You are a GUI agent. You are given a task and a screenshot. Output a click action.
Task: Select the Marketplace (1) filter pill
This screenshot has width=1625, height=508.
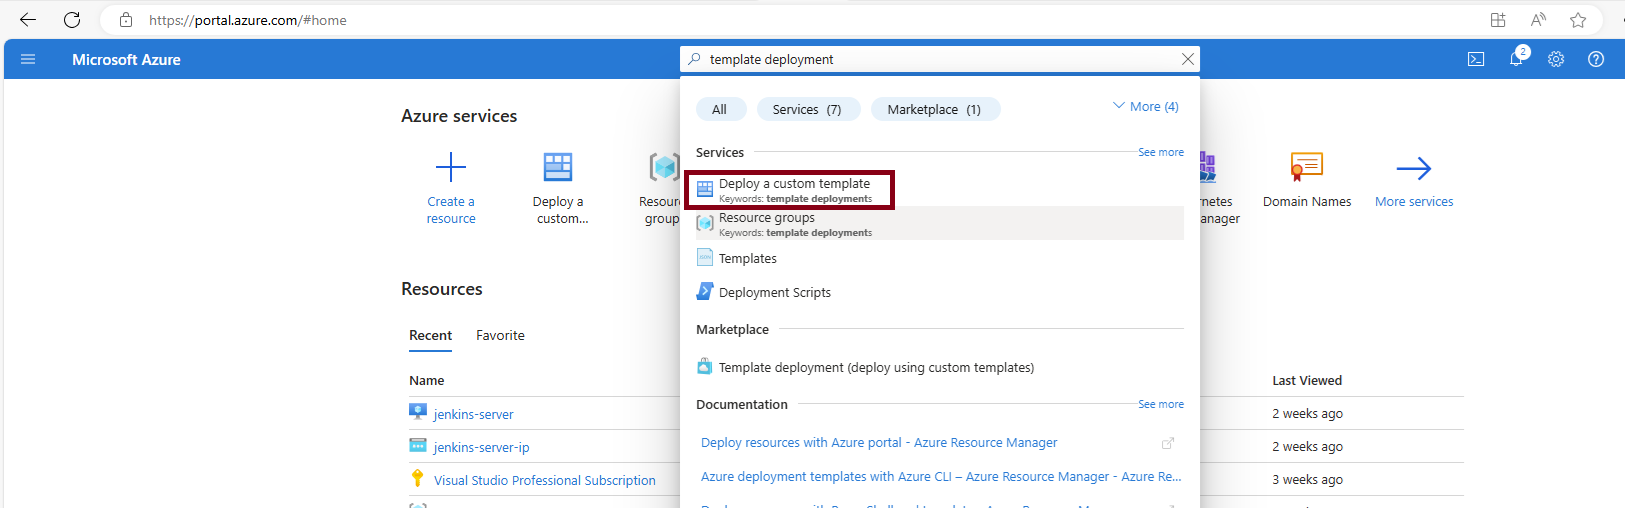(x=935, y=109)
